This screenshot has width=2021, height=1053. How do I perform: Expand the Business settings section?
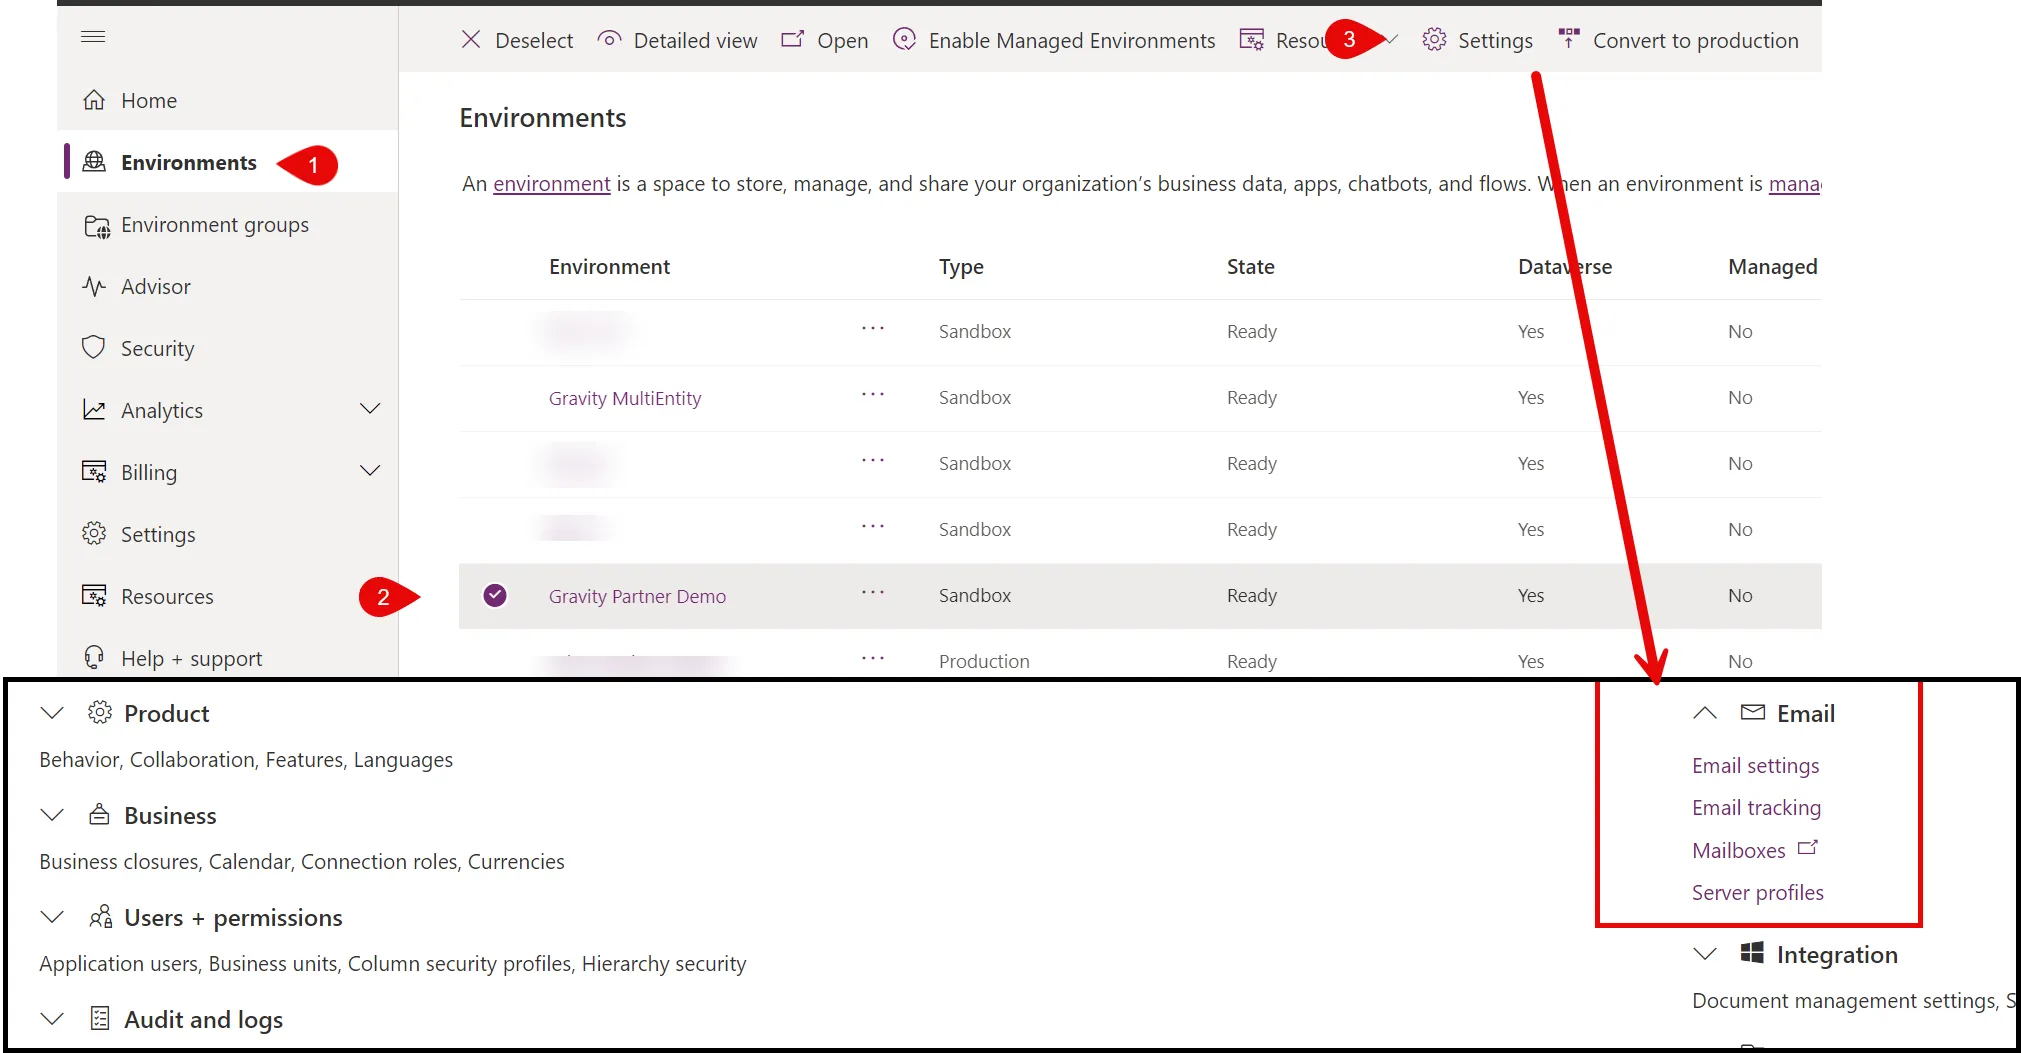(52, 815)
